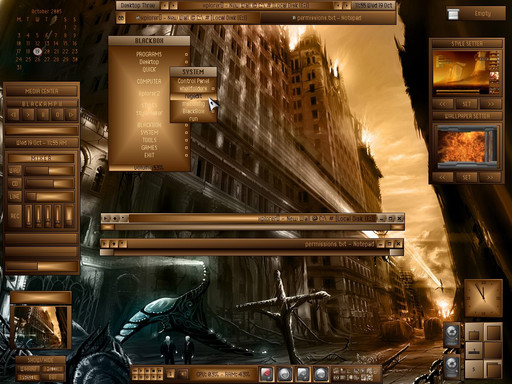Click the BlackAmp pause button

[43, 115]
